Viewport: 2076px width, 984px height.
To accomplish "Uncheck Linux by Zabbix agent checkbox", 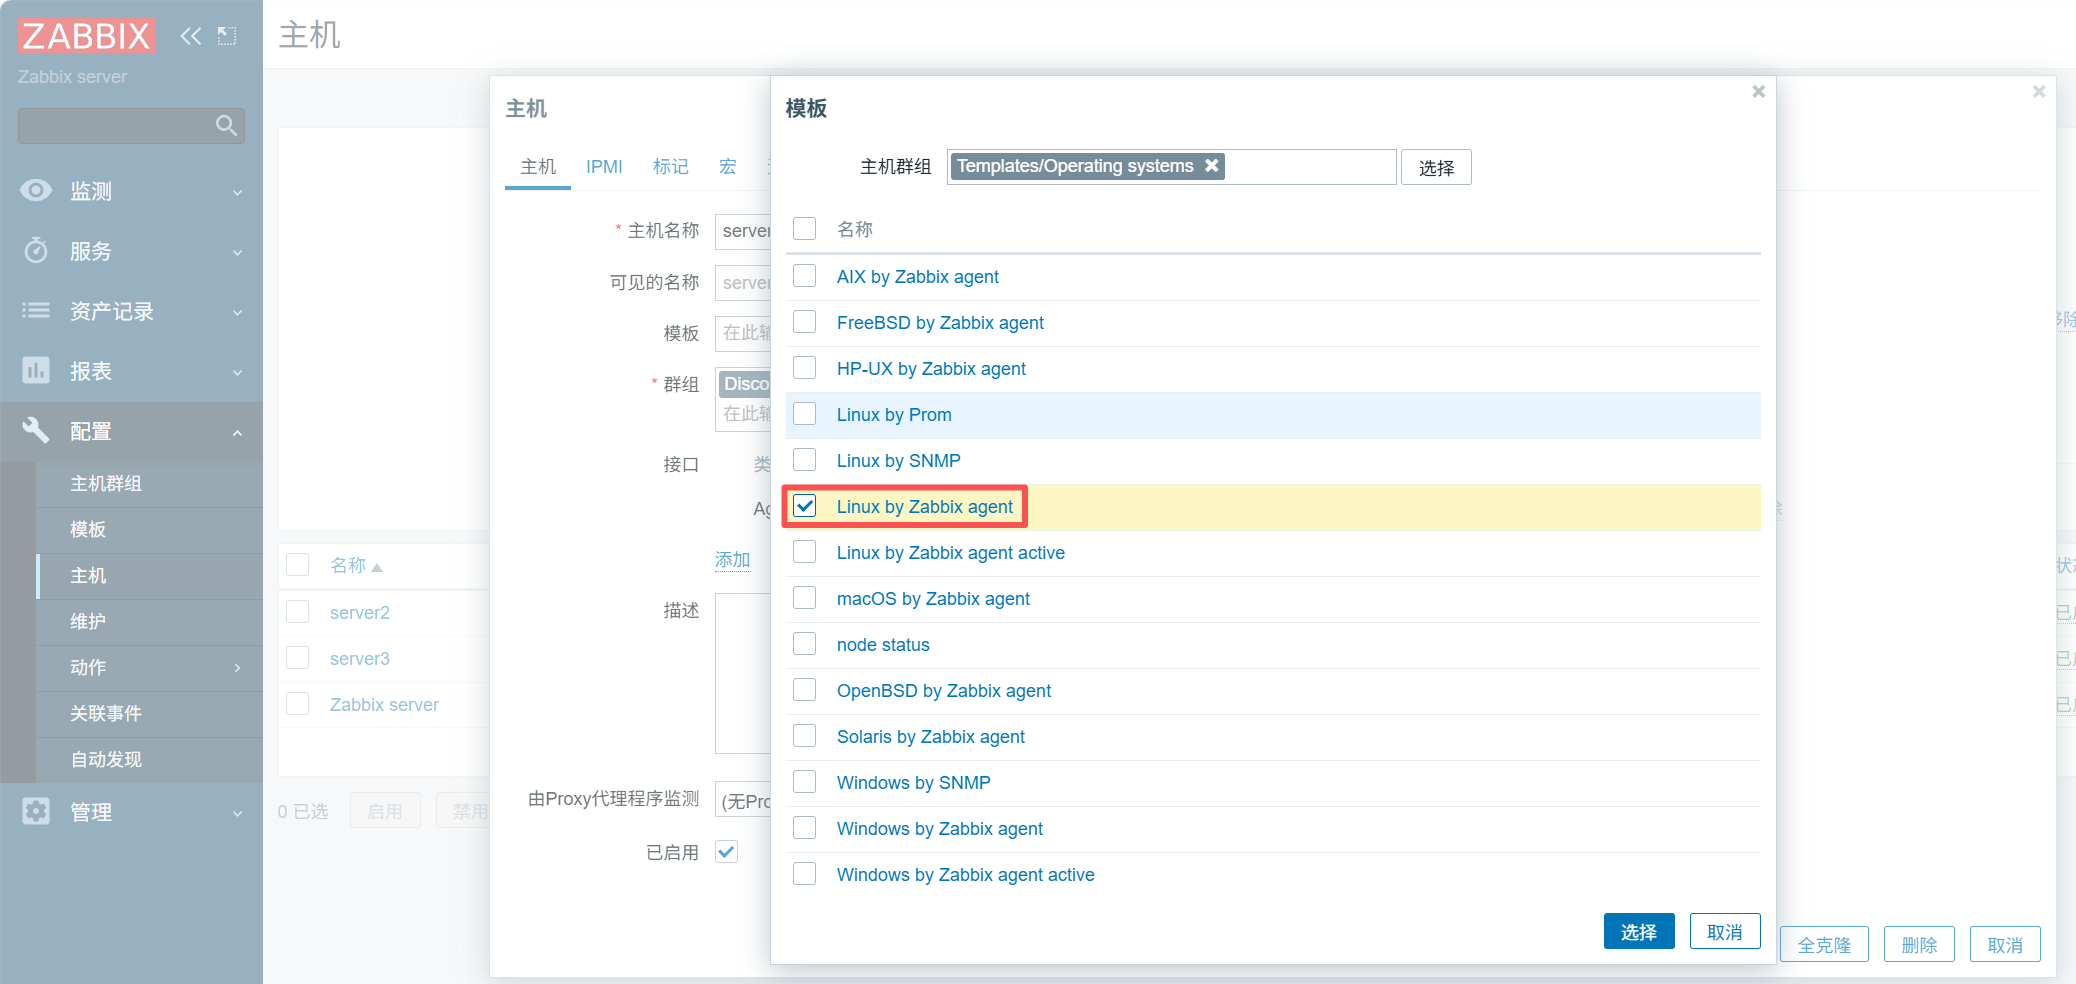I will click(805, 505).
